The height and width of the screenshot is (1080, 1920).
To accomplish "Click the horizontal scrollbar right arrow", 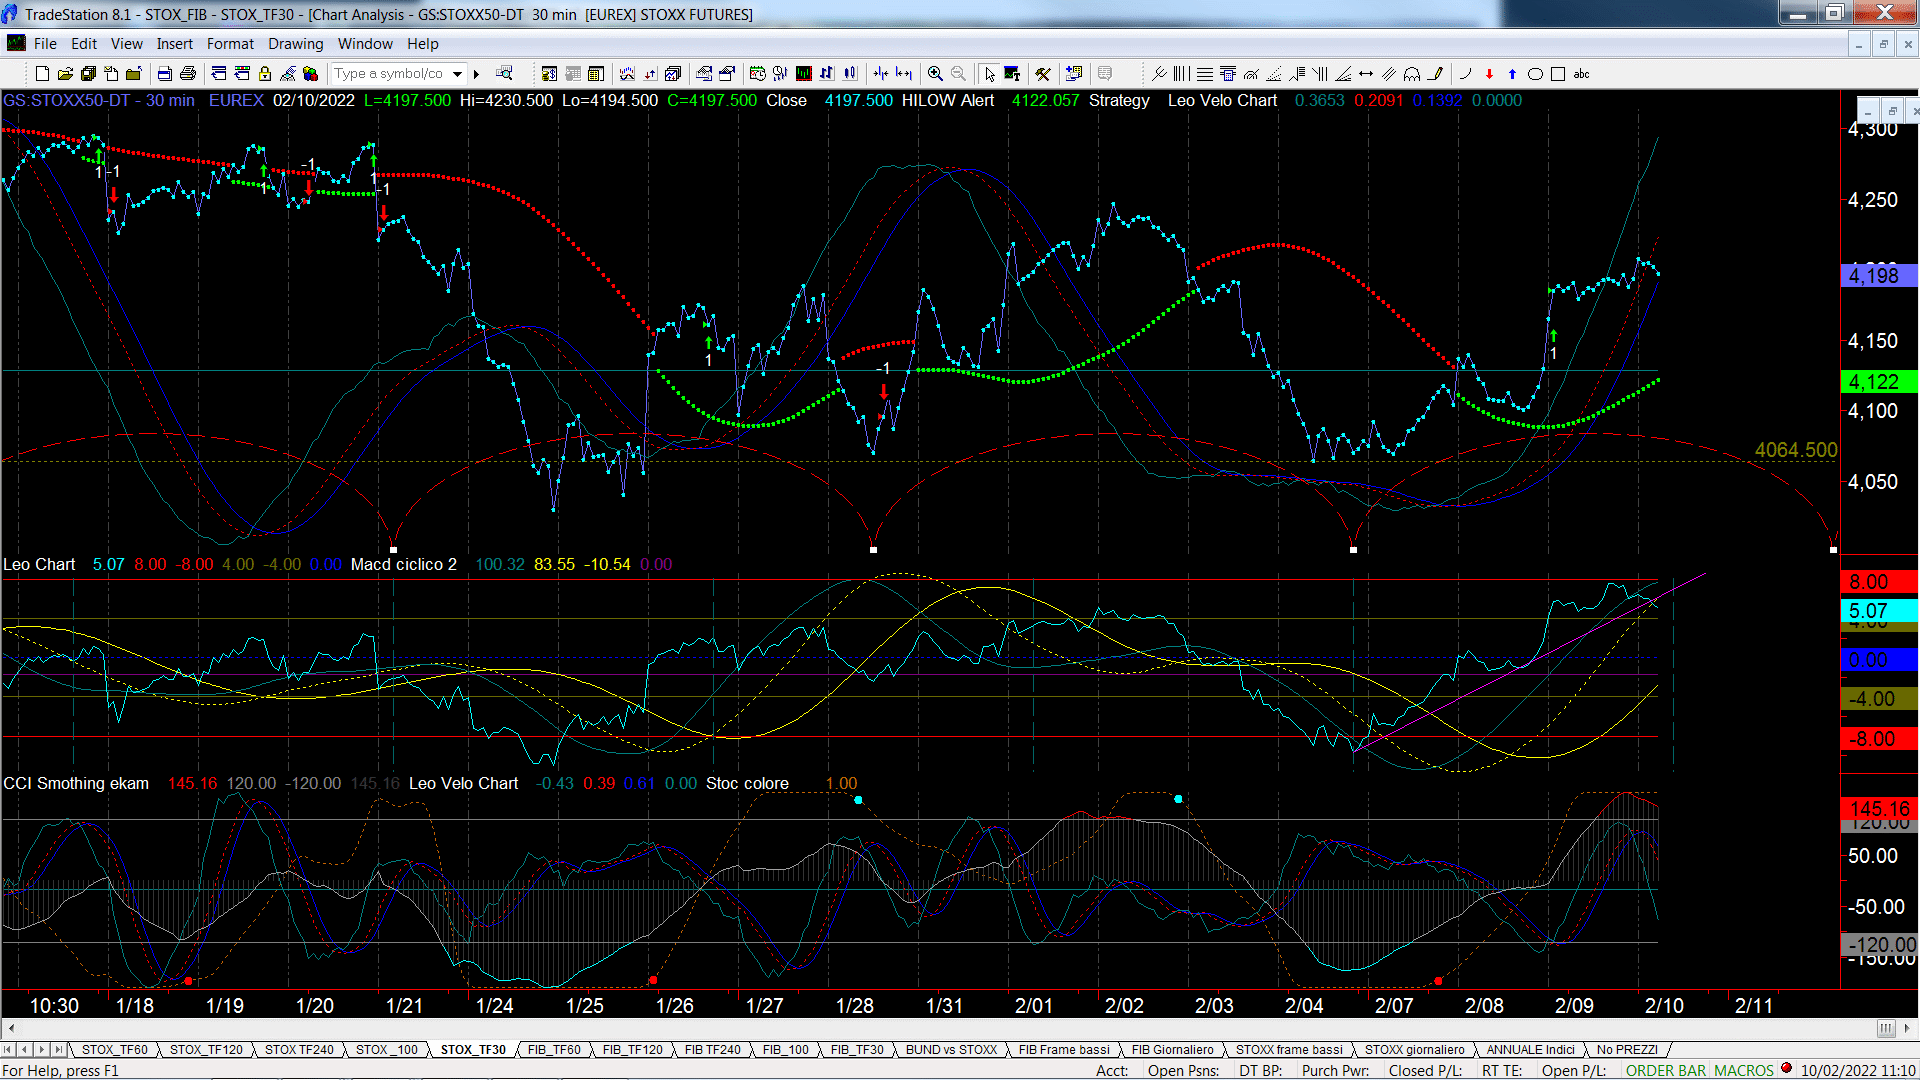I will [1907, 1028].
